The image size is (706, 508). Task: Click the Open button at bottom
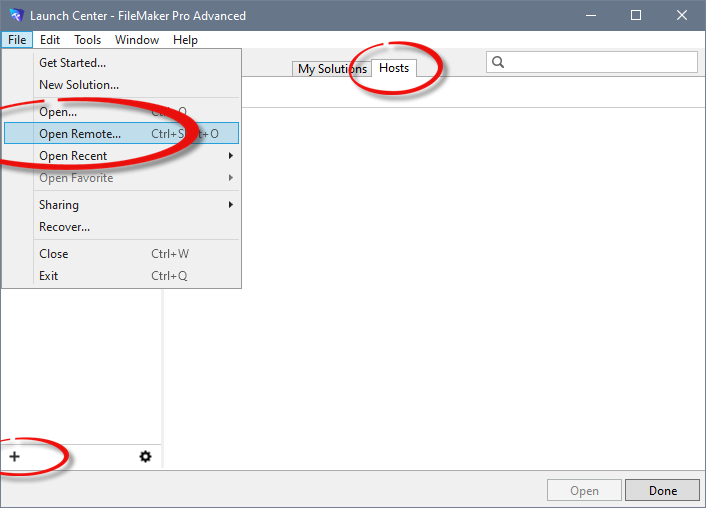coord(584,490)
